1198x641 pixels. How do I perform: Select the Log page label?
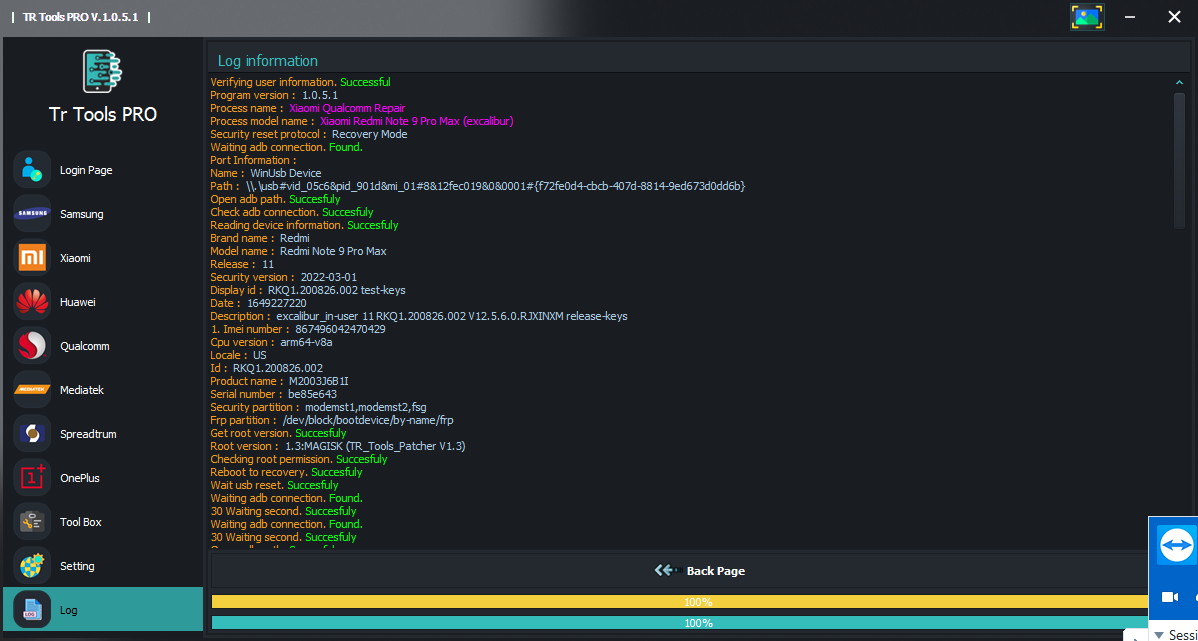click(x=69, y=610)
